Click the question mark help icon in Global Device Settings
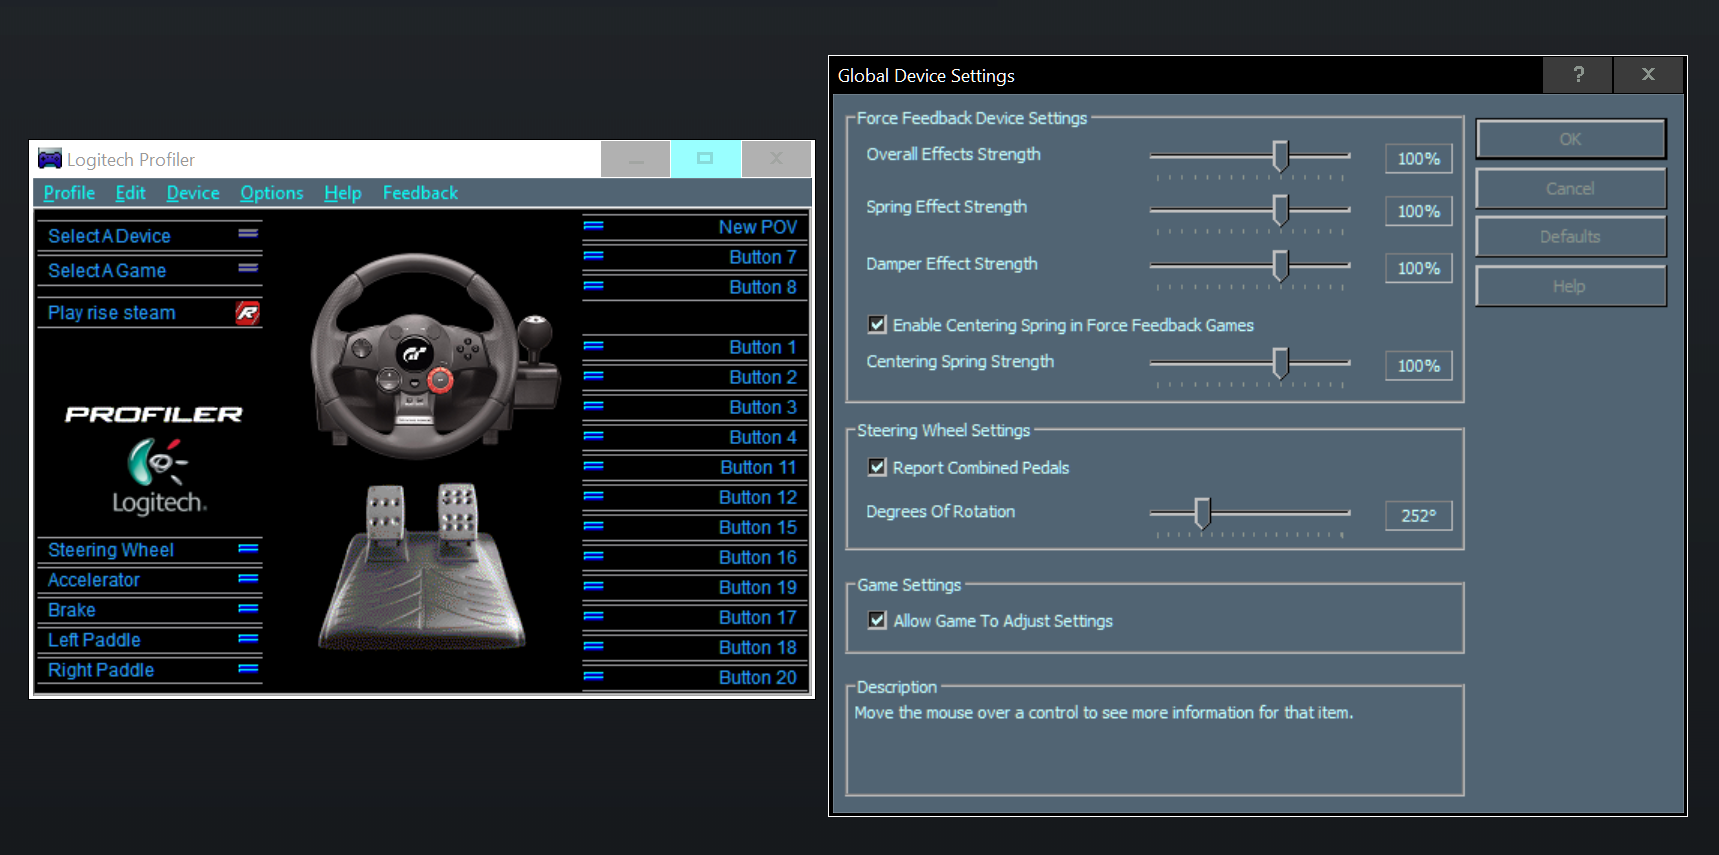1719x855 pixels. point(1578,75)
